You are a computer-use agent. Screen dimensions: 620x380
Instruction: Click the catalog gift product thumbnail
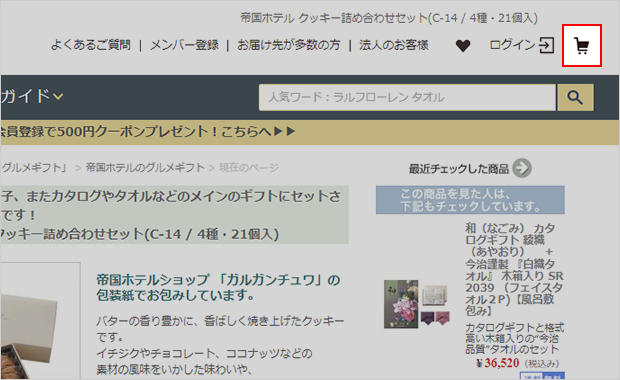[417, 304]
